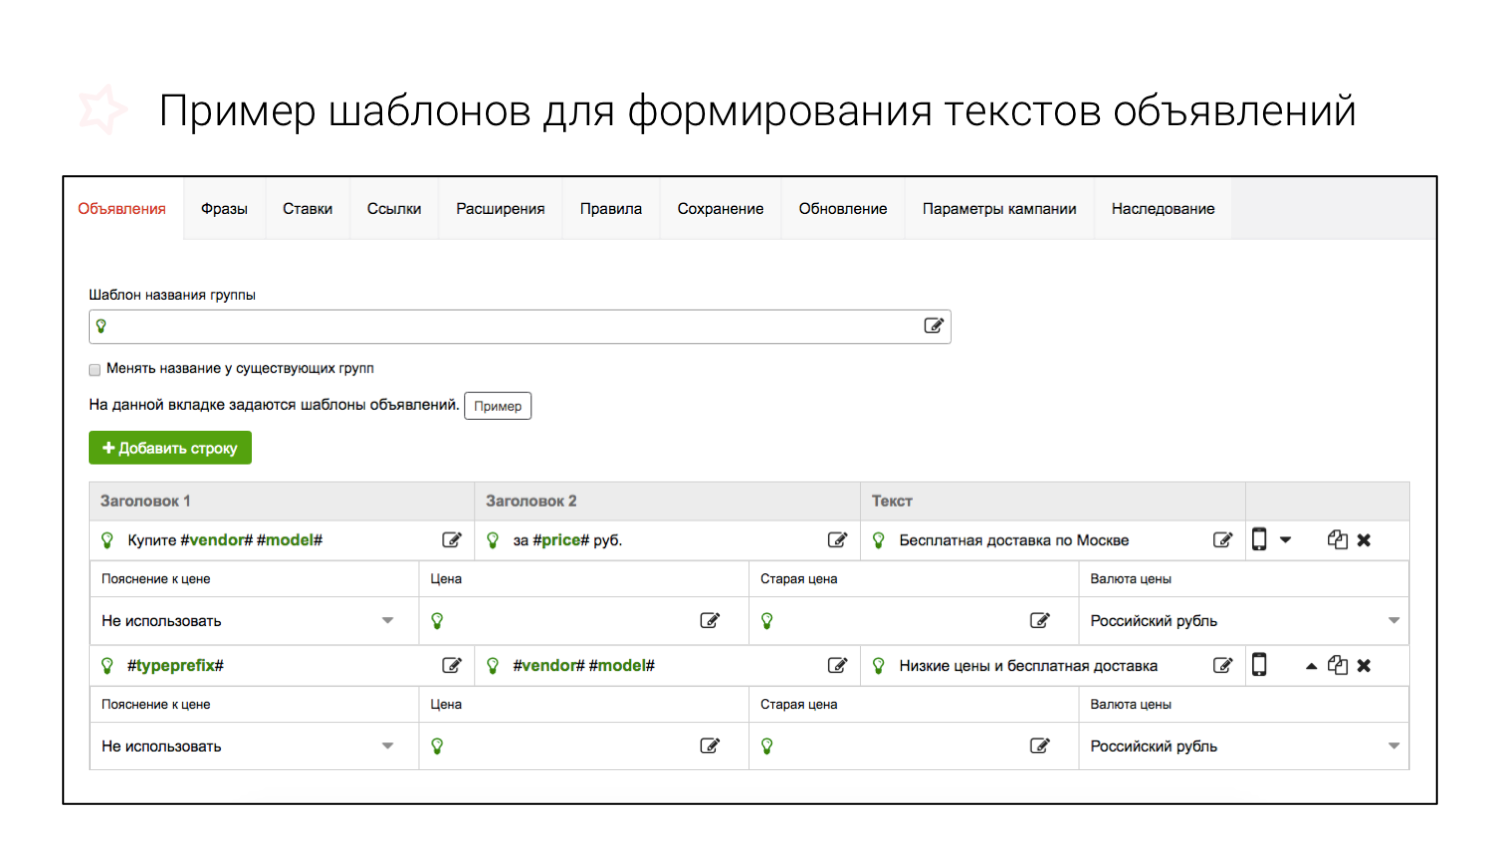This screenshot has width=1500, height=844.
Task: Delete the Купите #vendor# #model# row with the X icon
Action: pyautogui.click(x=1364, y=540)
